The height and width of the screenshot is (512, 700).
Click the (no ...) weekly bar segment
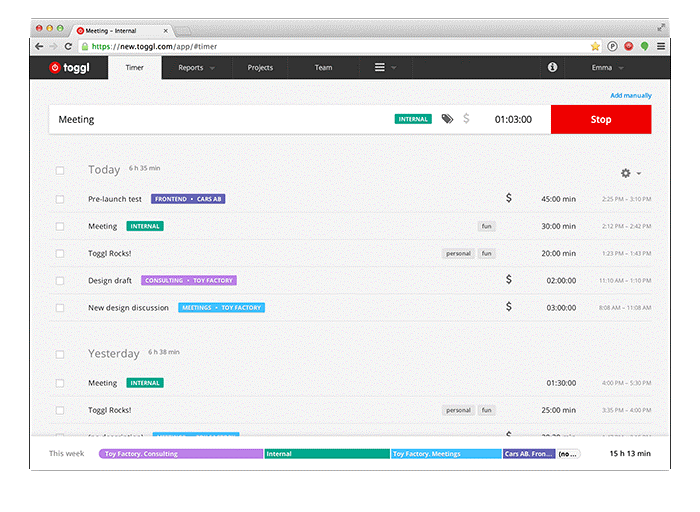pyautogui.click(x=568, y=454)
